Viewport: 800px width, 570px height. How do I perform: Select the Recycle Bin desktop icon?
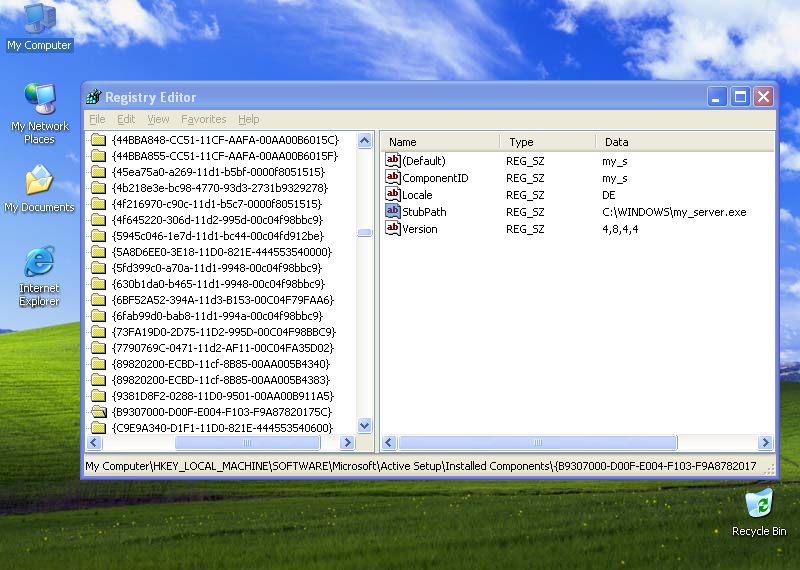coord(759,513)
